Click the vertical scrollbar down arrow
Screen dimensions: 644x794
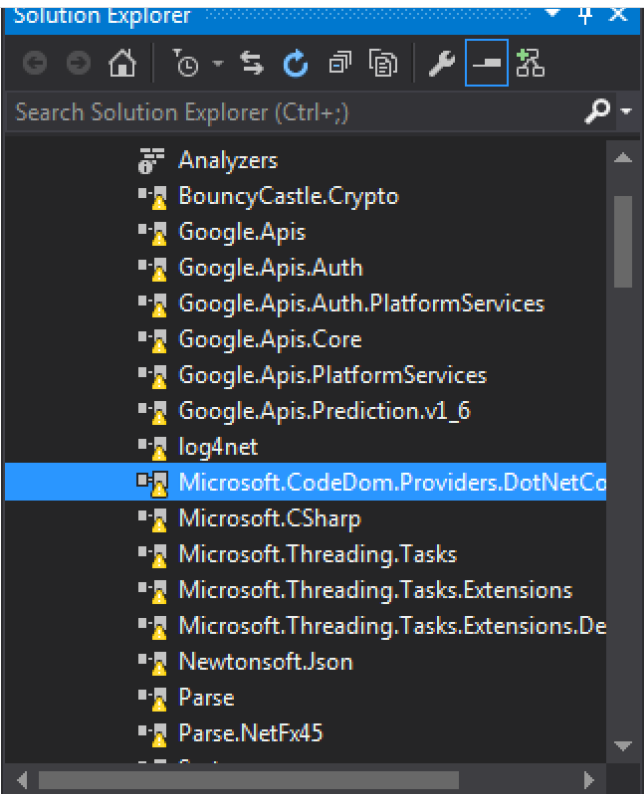coord(623,746)
